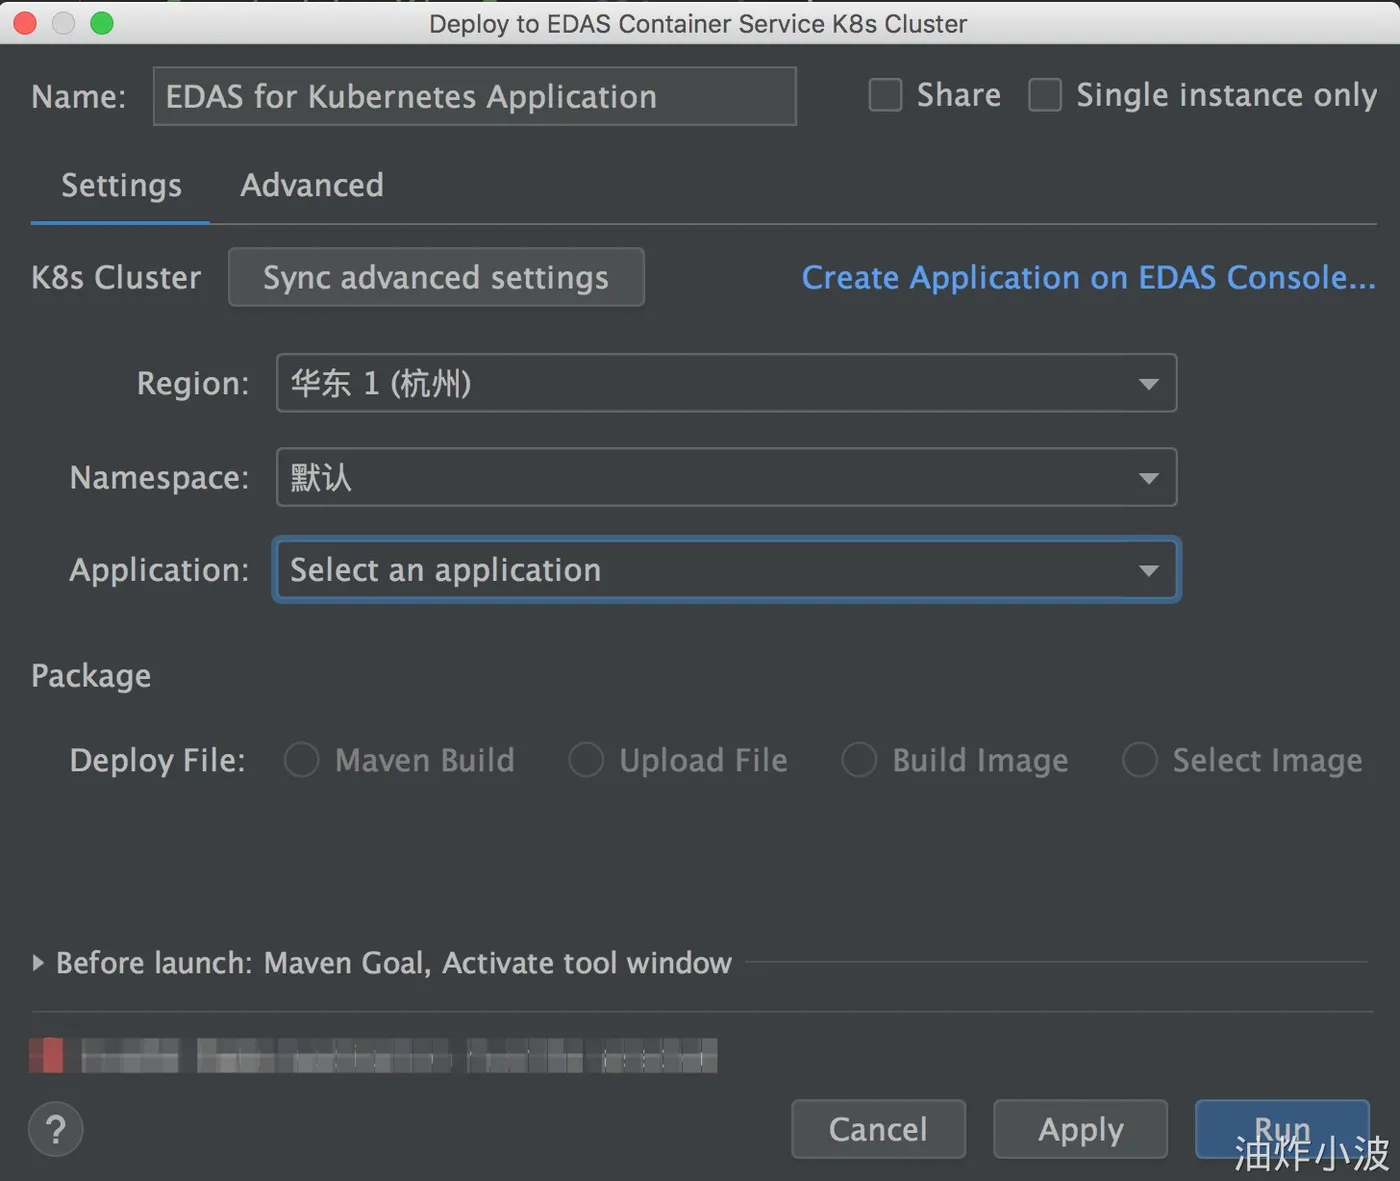
Task: Click the Run button
Action: 1282,1129
